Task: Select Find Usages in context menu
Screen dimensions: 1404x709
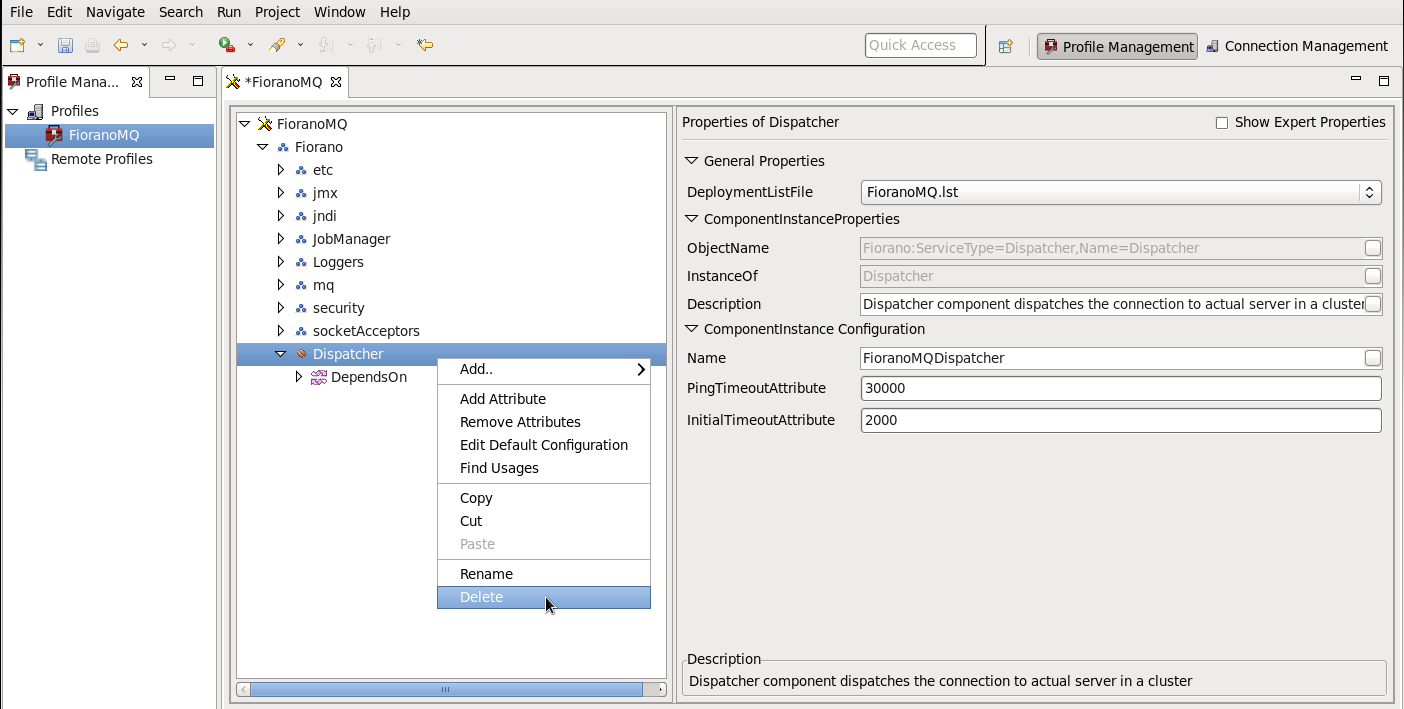Action: [x=544, y=468]
